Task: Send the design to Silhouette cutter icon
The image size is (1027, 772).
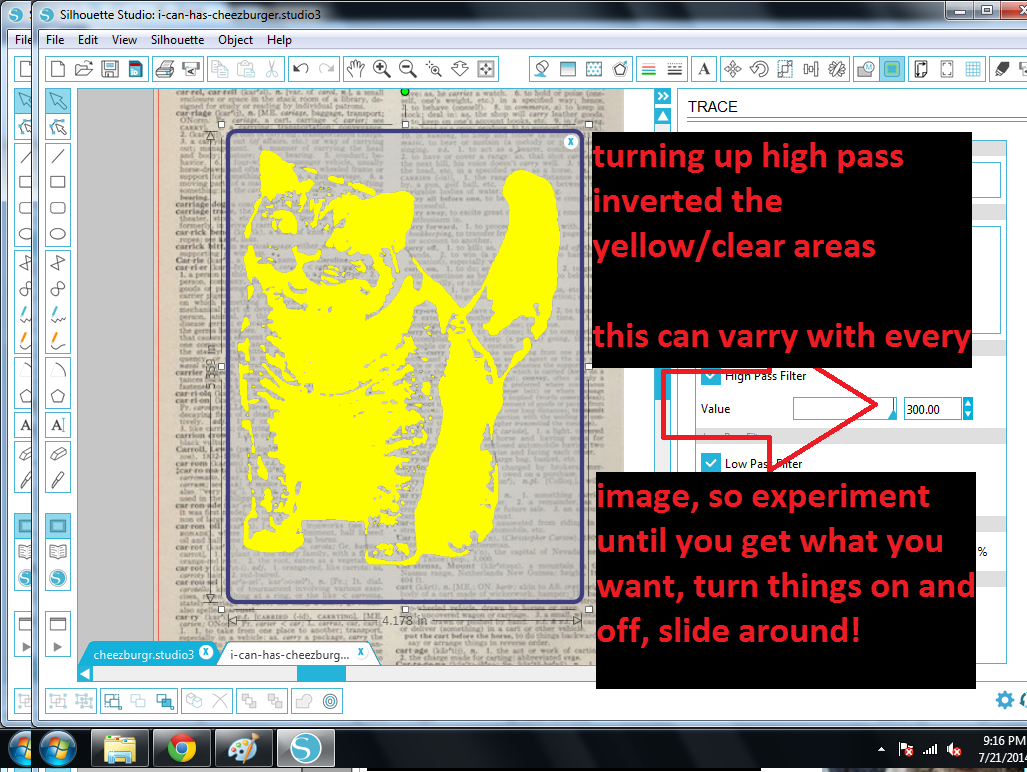Action: [191, 69]
